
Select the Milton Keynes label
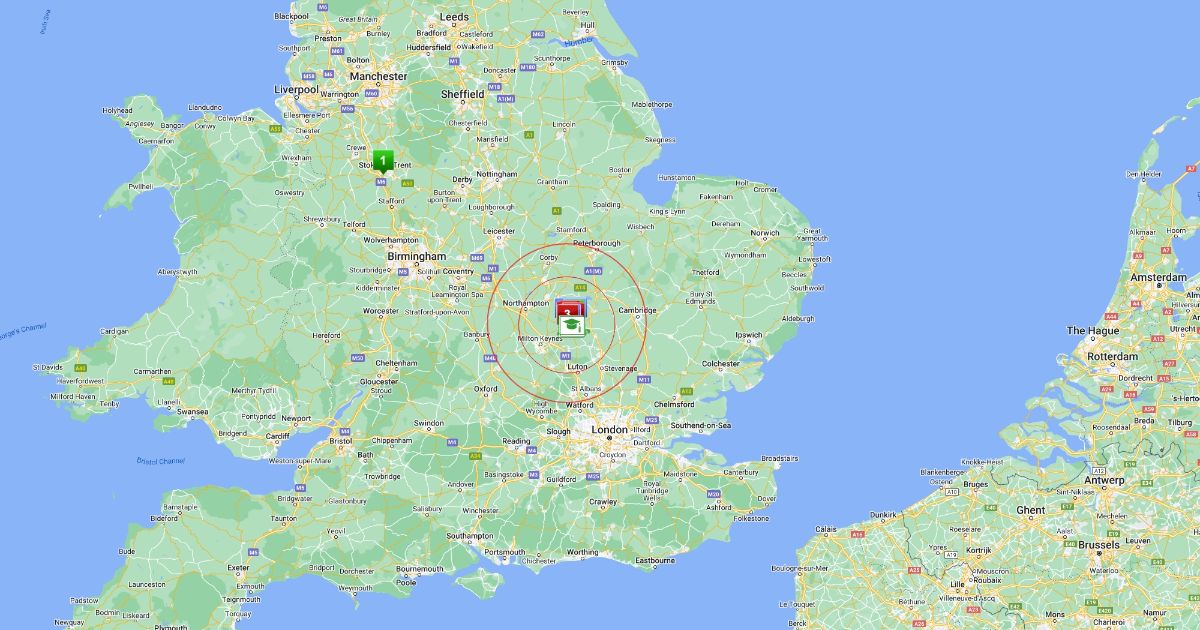pos(540,339)
